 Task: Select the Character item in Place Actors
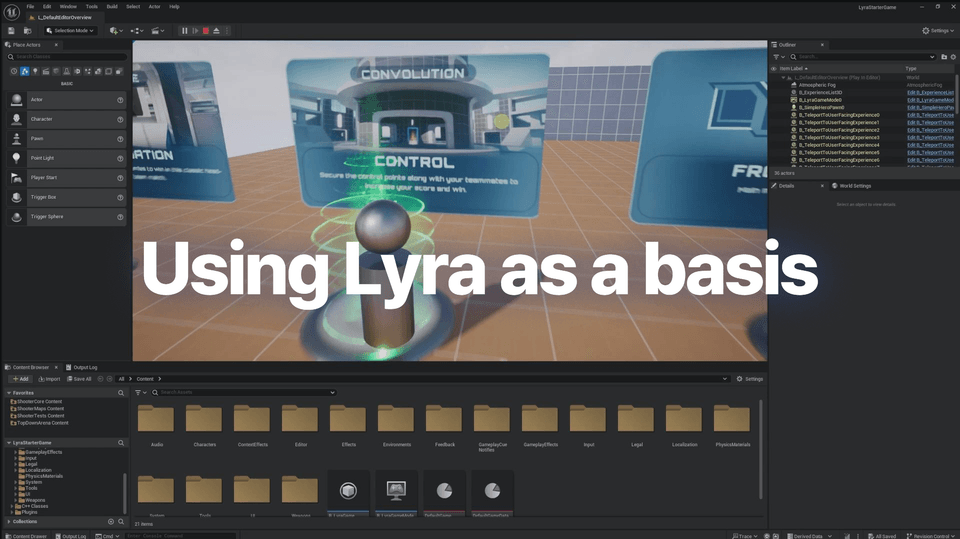pos(66,119)
